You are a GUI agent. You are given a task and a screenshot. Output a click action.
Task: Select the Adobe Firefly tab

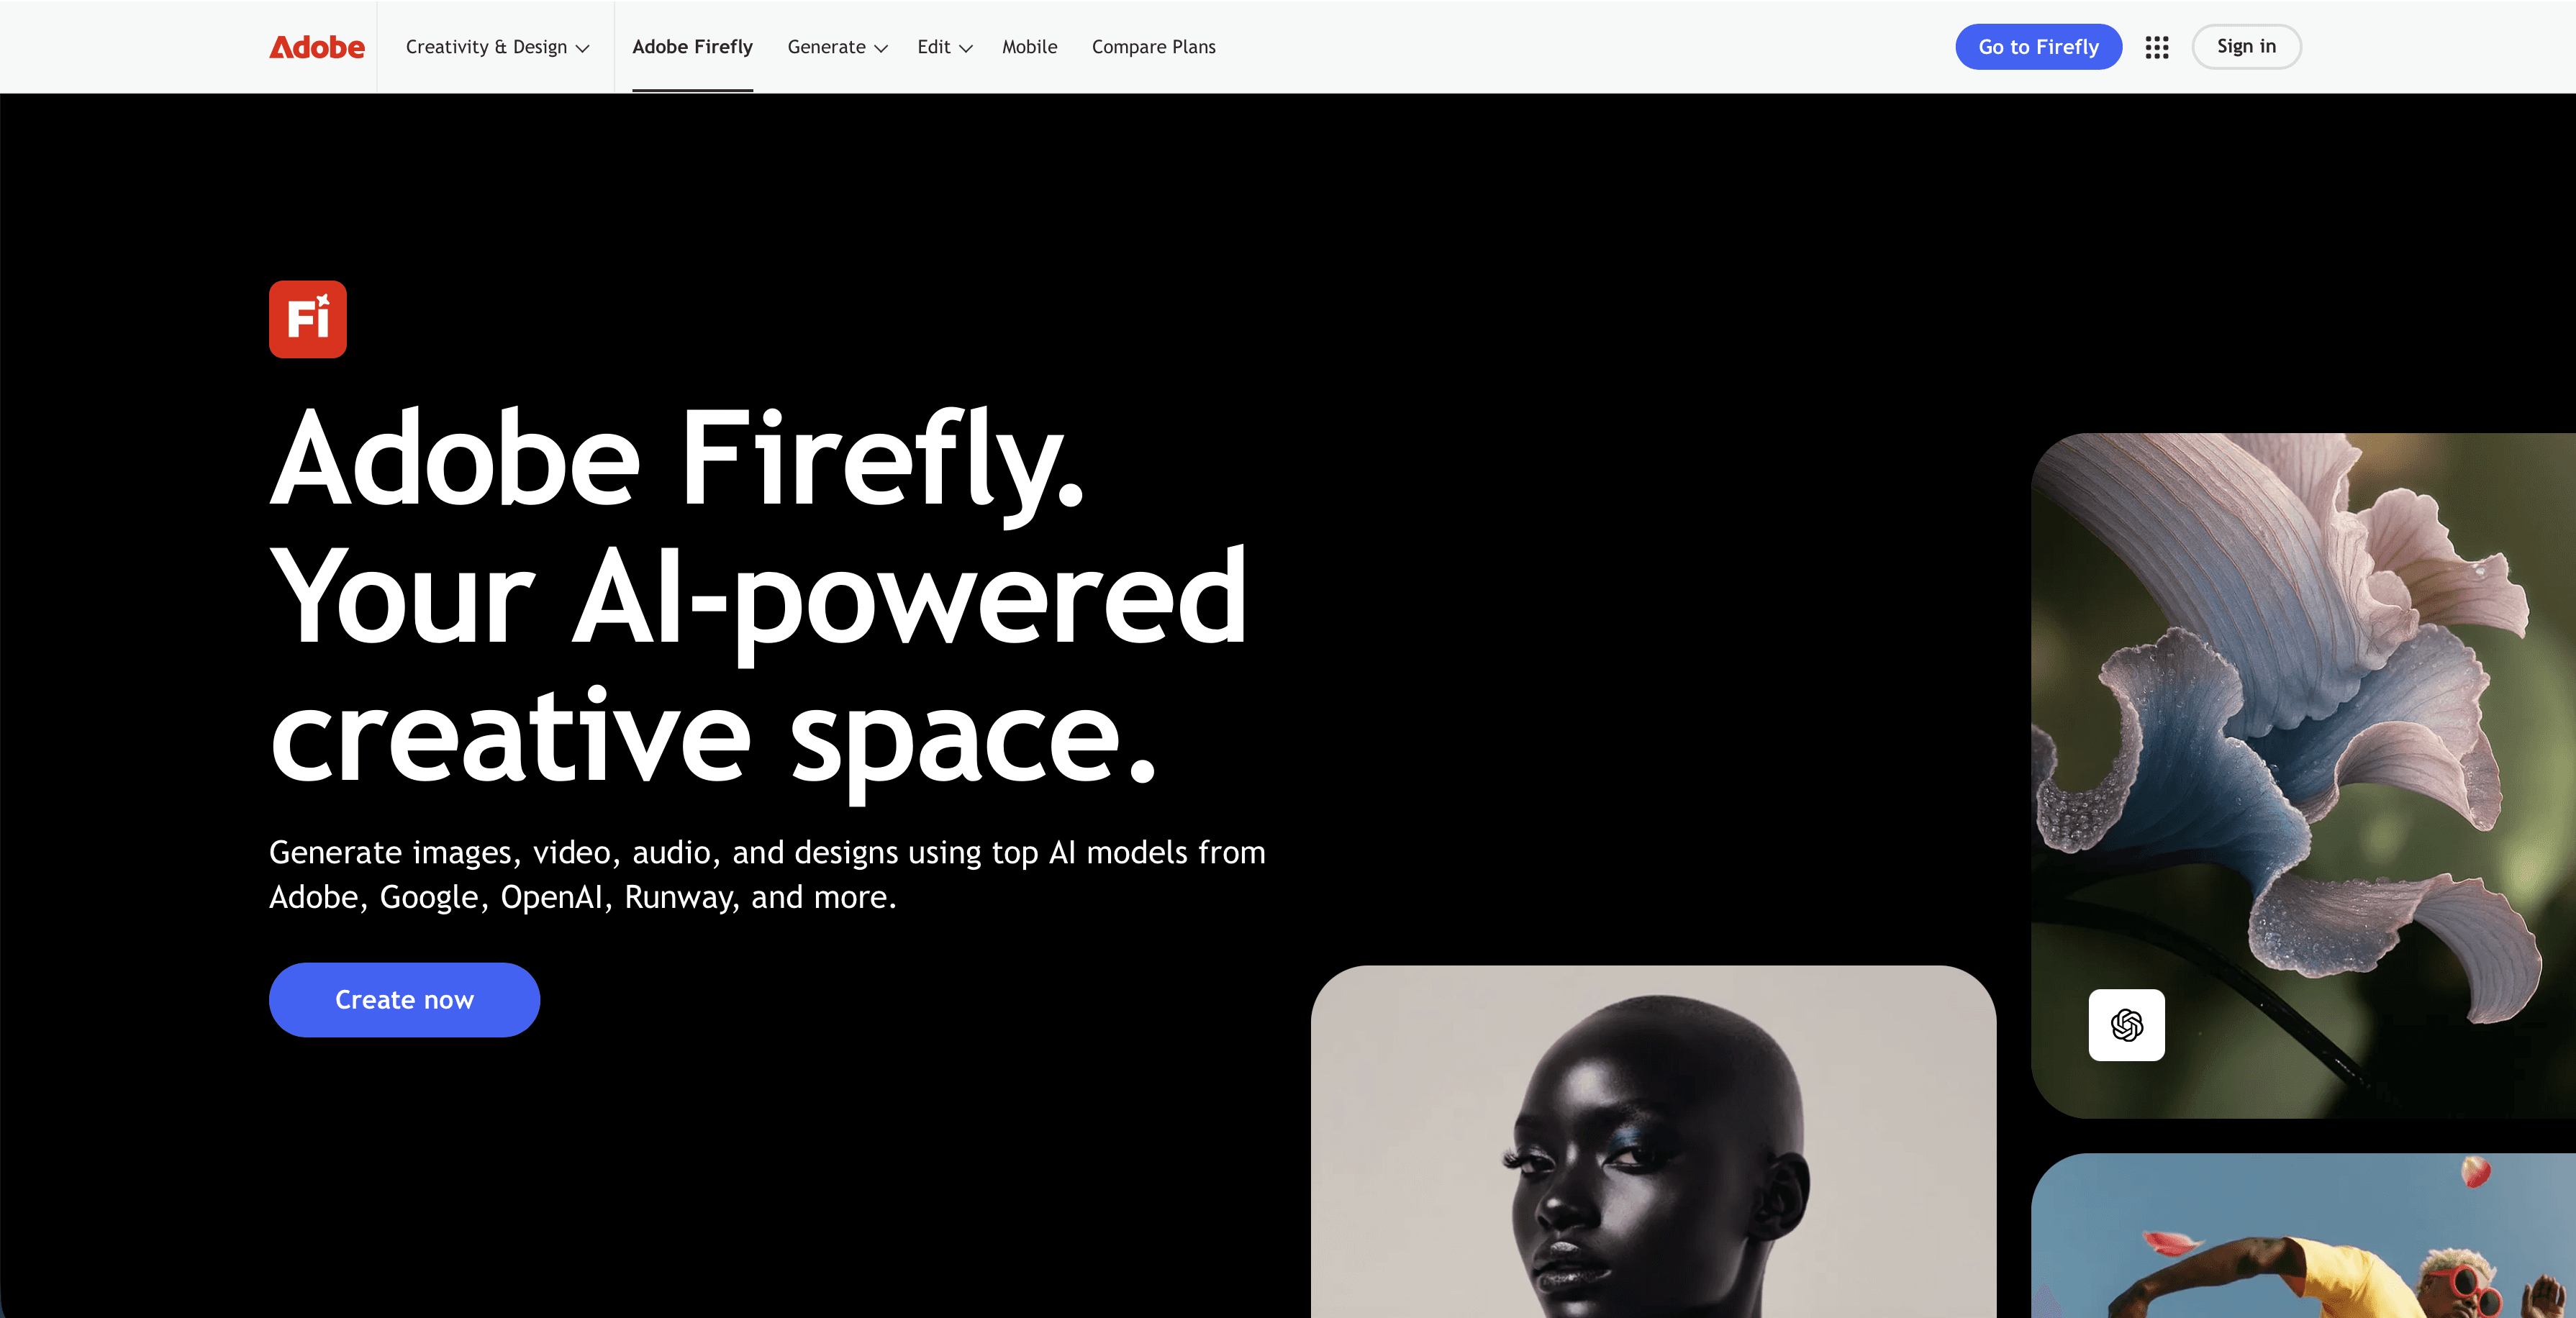click(x=692, y=47)
